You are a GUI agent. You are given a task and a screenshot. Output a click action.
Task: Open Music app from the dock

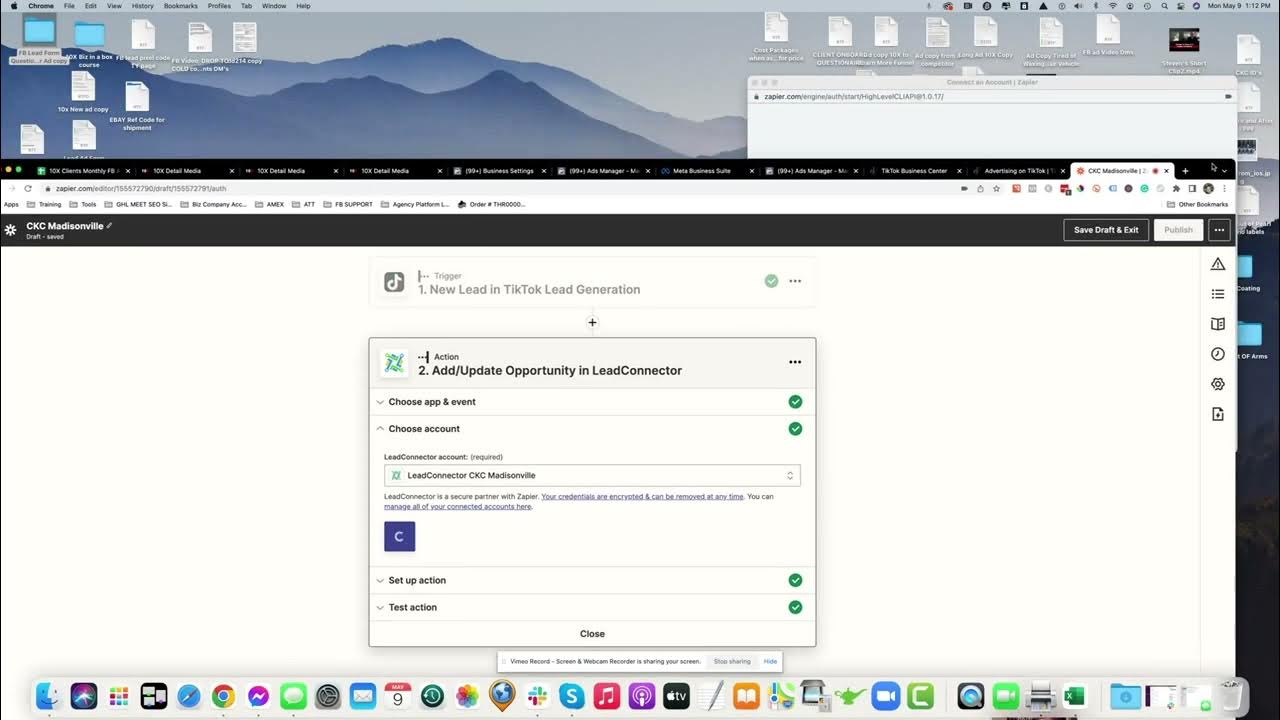(x=607, y=696)
